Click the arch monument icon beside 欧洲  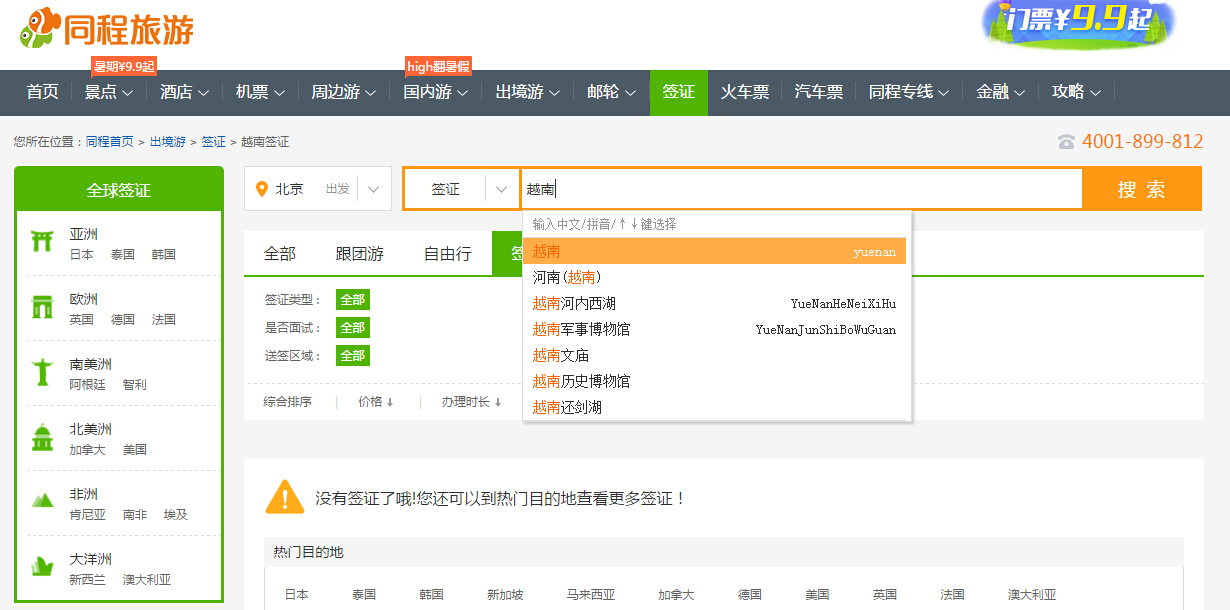[x=42, y=305]
